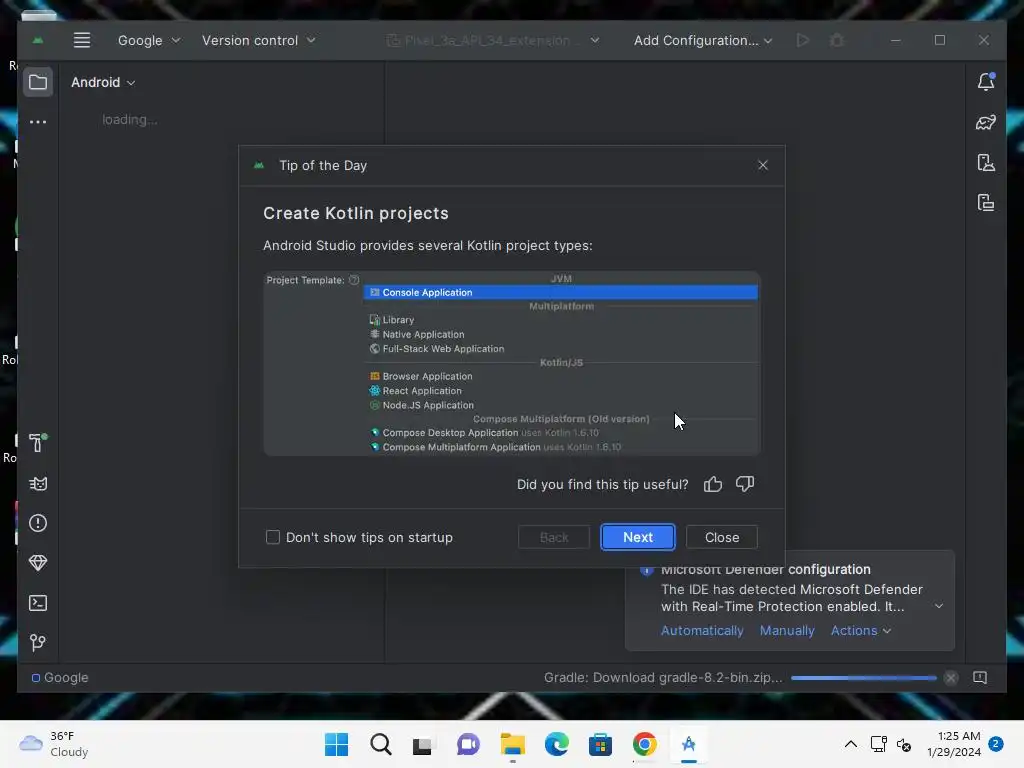Click the Create Kotlin projects heading

pos(356,214)
